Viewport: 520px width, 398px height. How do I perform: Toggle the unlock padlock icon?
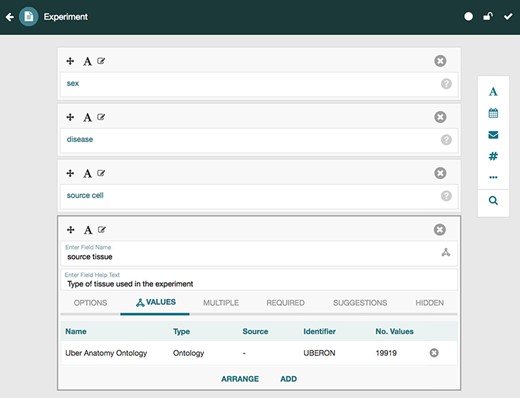(x=488, y=16)
